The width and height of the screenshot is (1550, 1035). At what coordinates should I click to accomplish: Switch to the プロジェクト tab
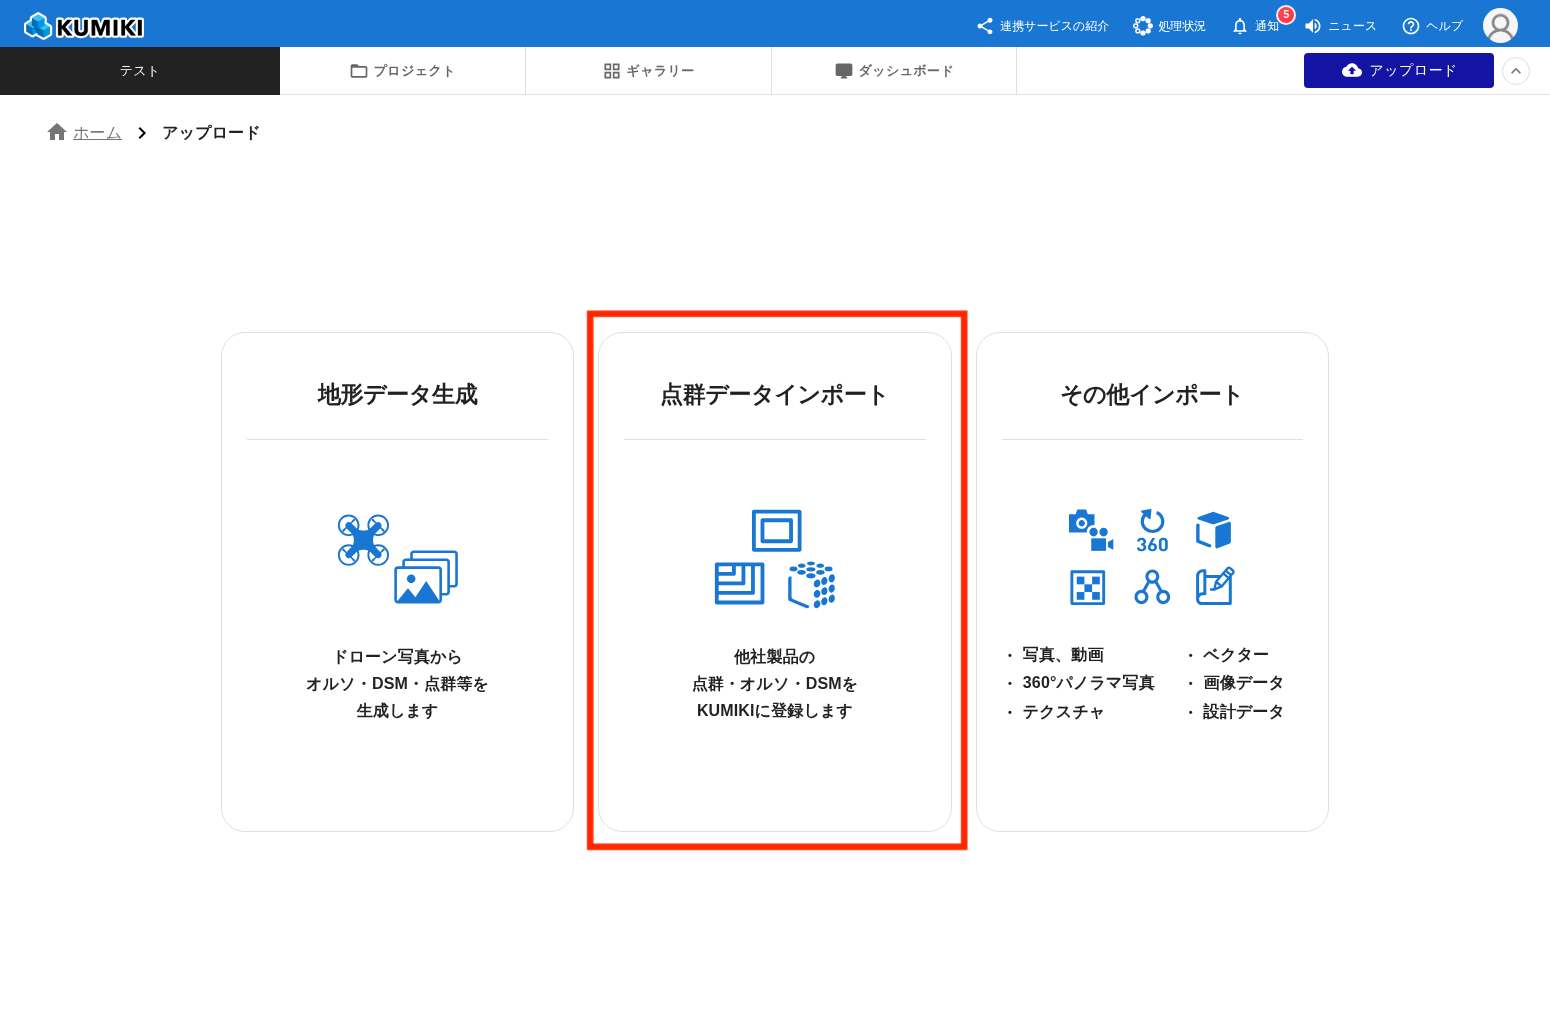(402, 71)
